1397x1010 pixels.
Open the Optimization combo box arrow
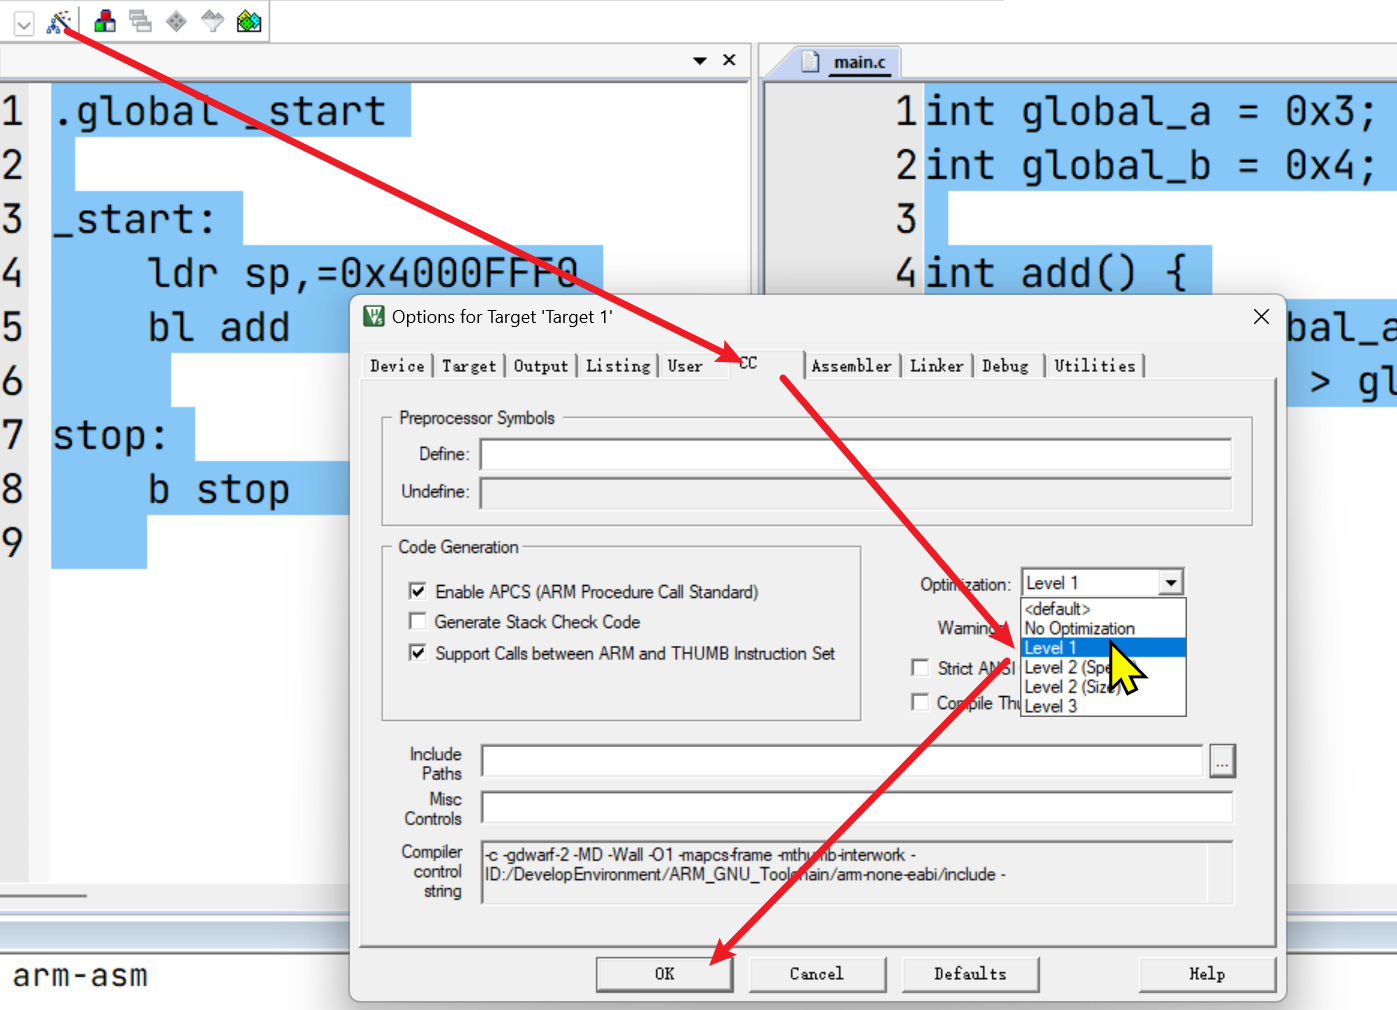pyautogui.click(x=1171, y=582)
